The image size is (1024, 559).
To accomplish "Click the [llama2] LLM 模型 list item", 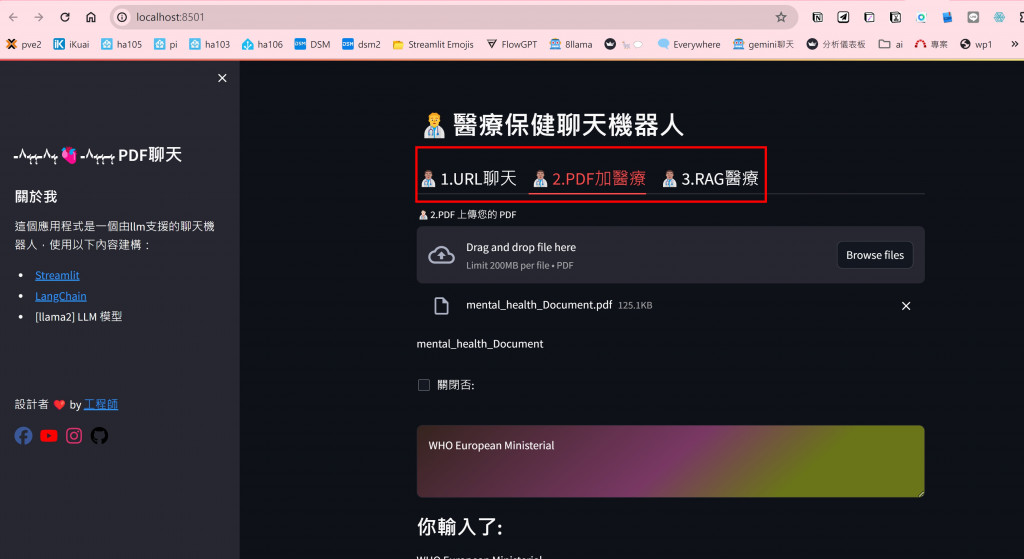I will [x=78, y=317].
